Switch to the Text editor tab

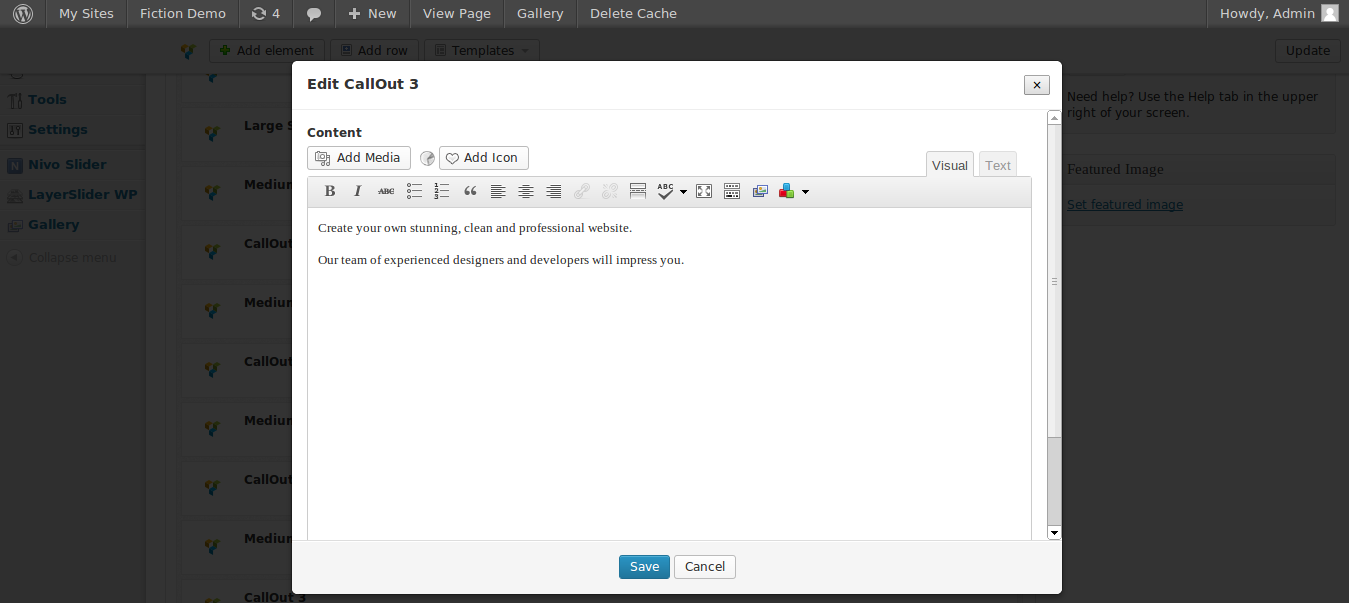[x=998, y=165]
